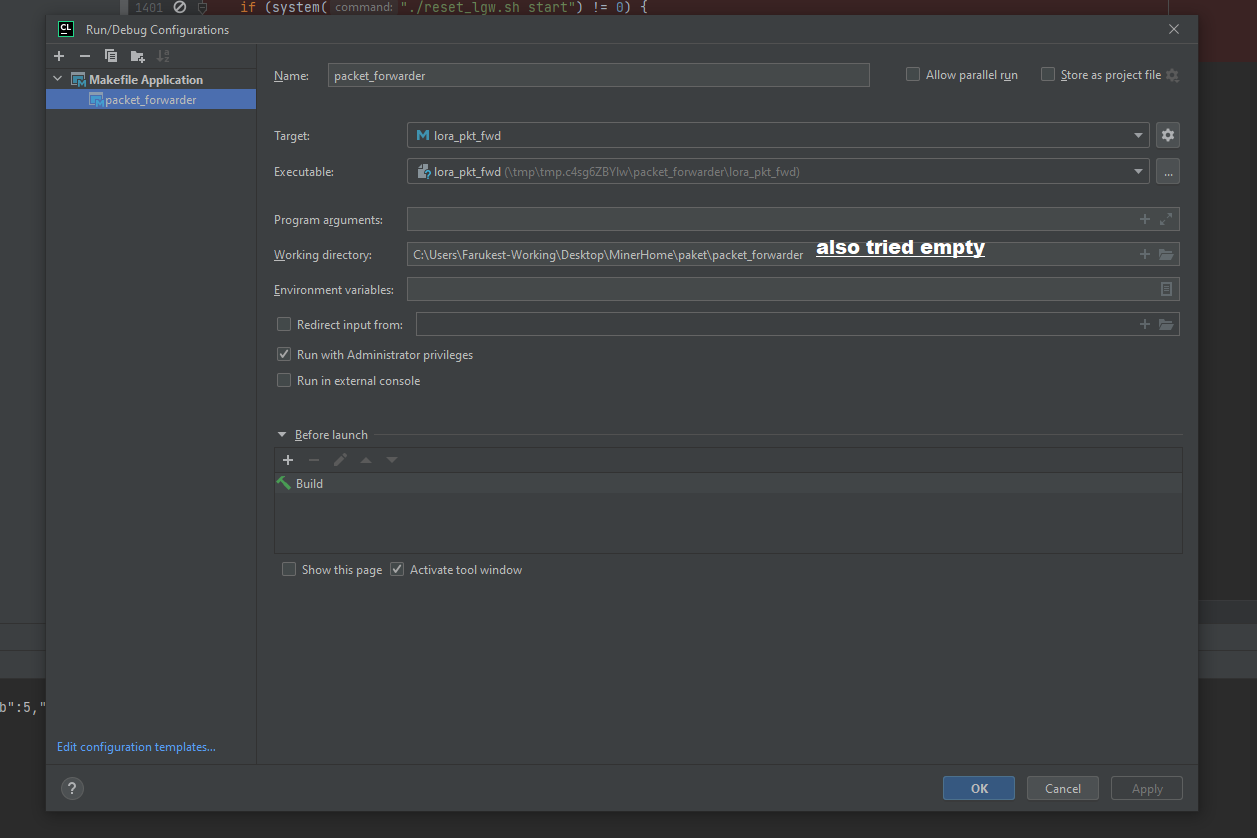Click the Apply button
Screen dimensions: 1257x838
[x=1147, y=788]
